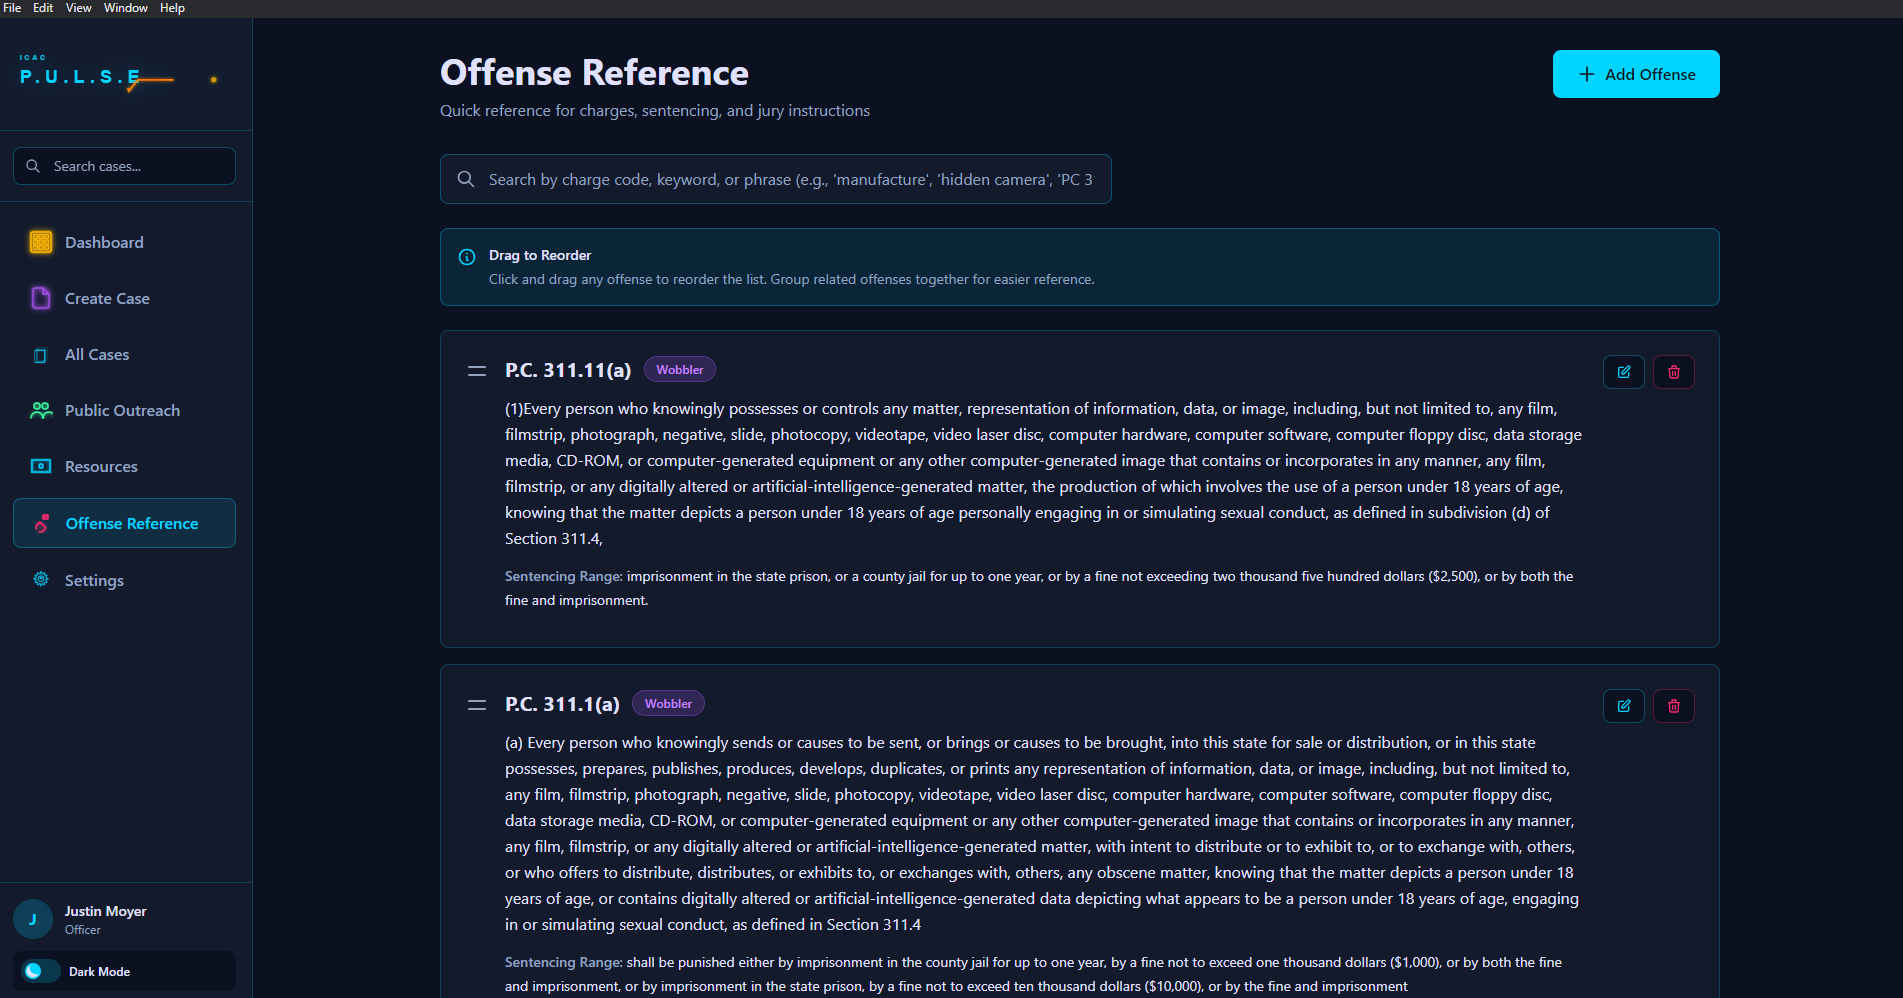Click the info icon in Drag to Reorder banner

[x=467, y=257]
